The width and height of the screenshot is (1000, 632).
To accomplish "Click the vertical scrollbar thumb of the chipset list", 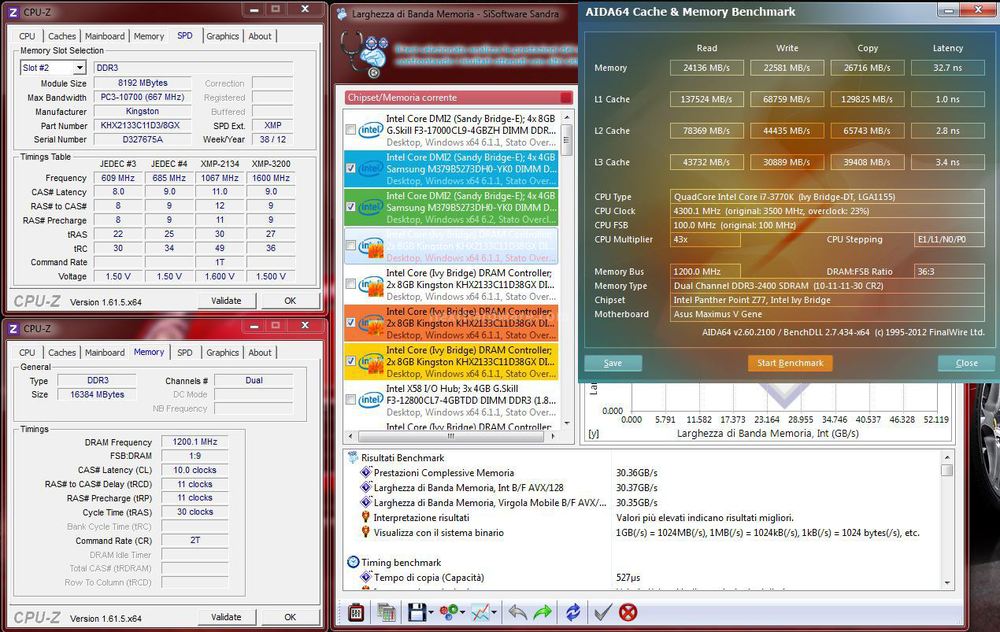I will point(566,140).
